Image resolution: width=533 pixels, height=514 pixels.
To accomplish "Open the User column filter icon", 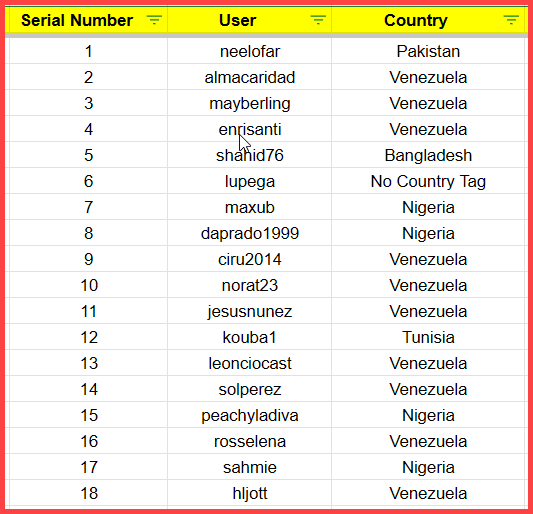I will pyautogui.click(x=318, y=20).
